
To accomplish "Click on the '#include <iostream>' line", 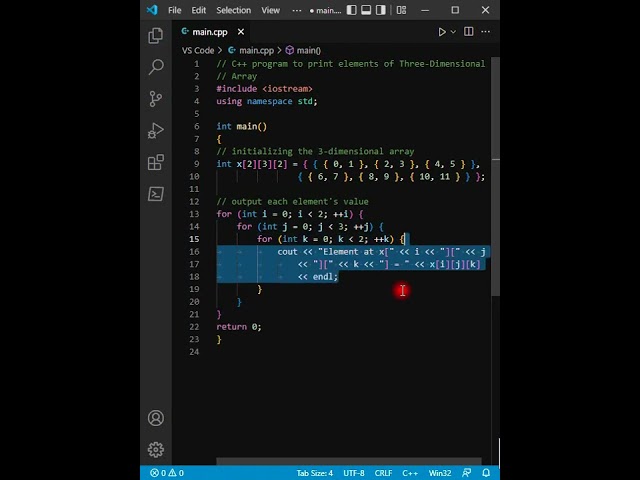I will pyautogui.click(x=264, y=89).
